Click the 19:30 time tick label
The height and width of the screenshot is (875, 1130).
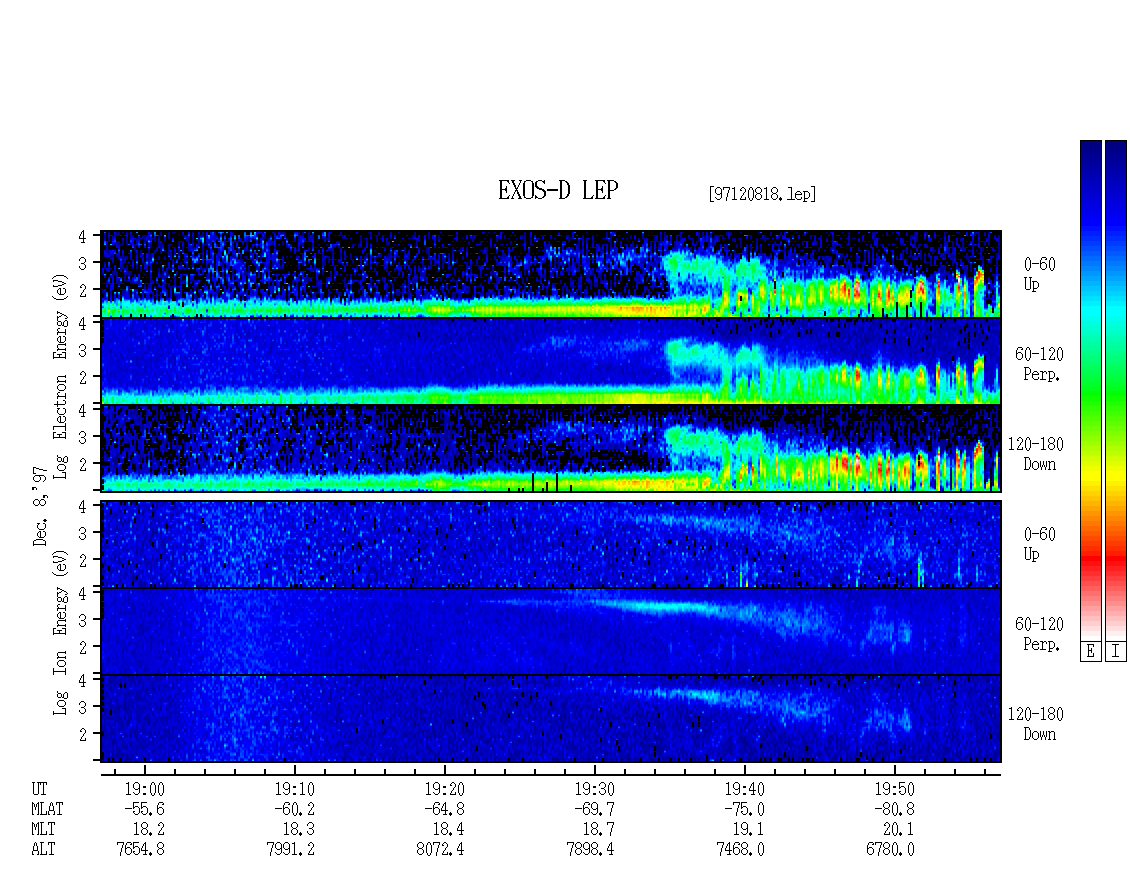(595, 790)
